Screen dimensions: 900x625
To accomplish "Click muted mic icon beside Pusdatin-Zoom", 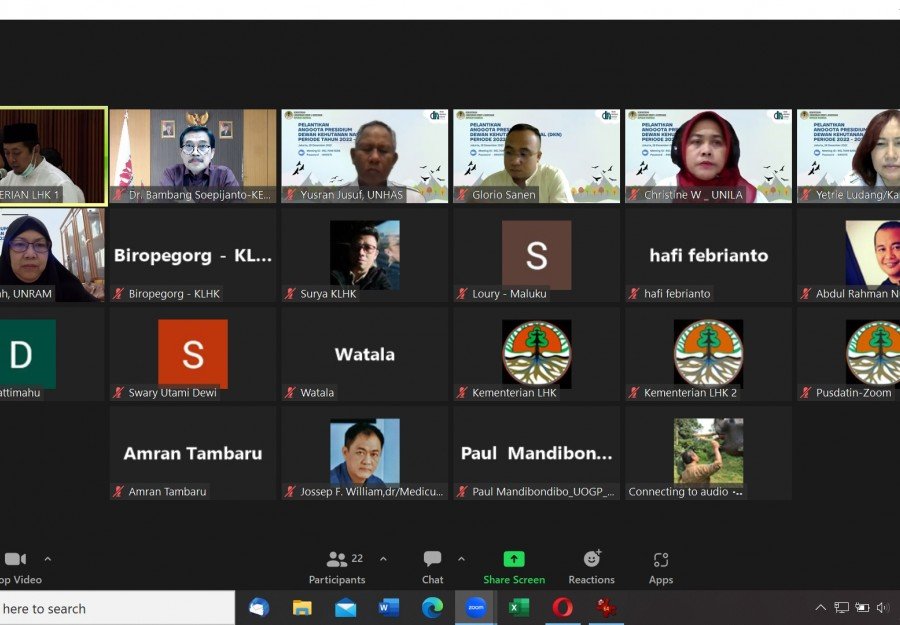I will (806, 393).
